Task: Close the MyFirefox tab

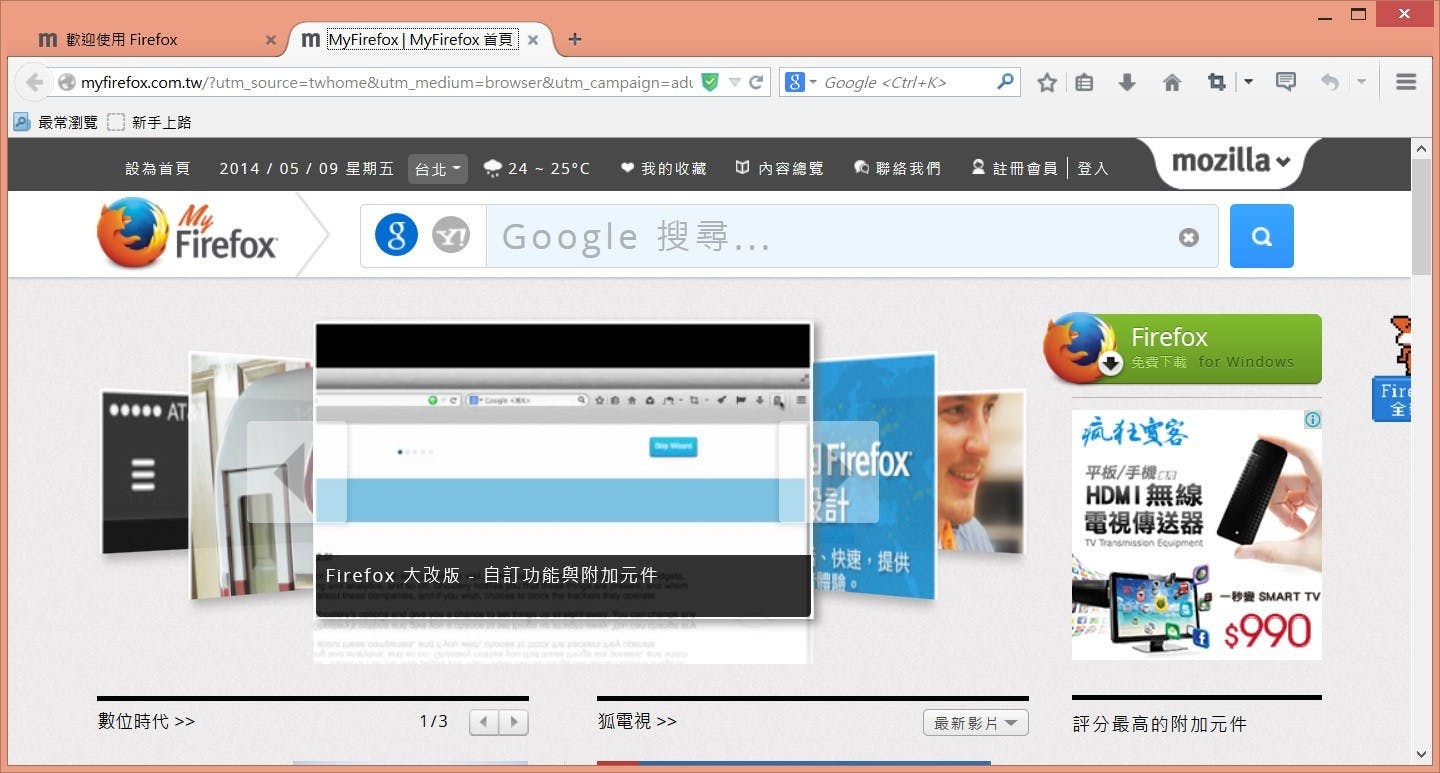Action: click(533, 40)
